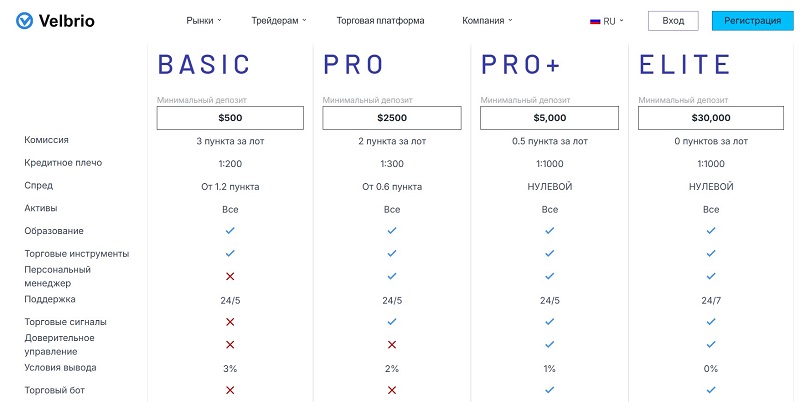This screenshot has width=800, height=402.
Task: Click ELITE Персональный менеджер checkmark
Action: click(x=711, y=276)
